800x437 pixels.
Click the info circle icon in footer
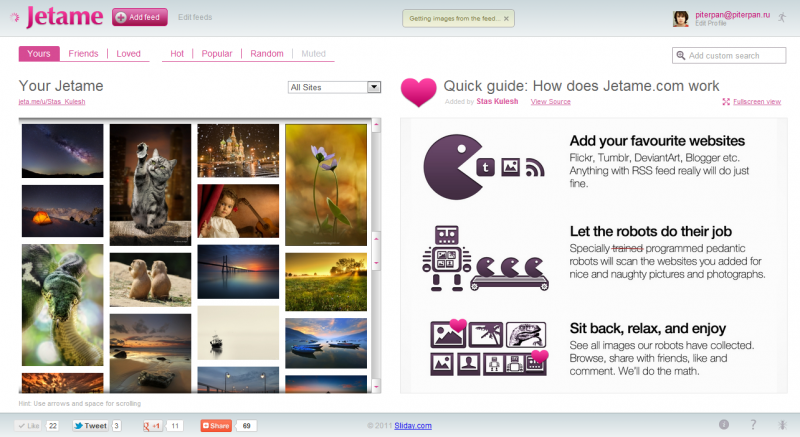point(724,424)
